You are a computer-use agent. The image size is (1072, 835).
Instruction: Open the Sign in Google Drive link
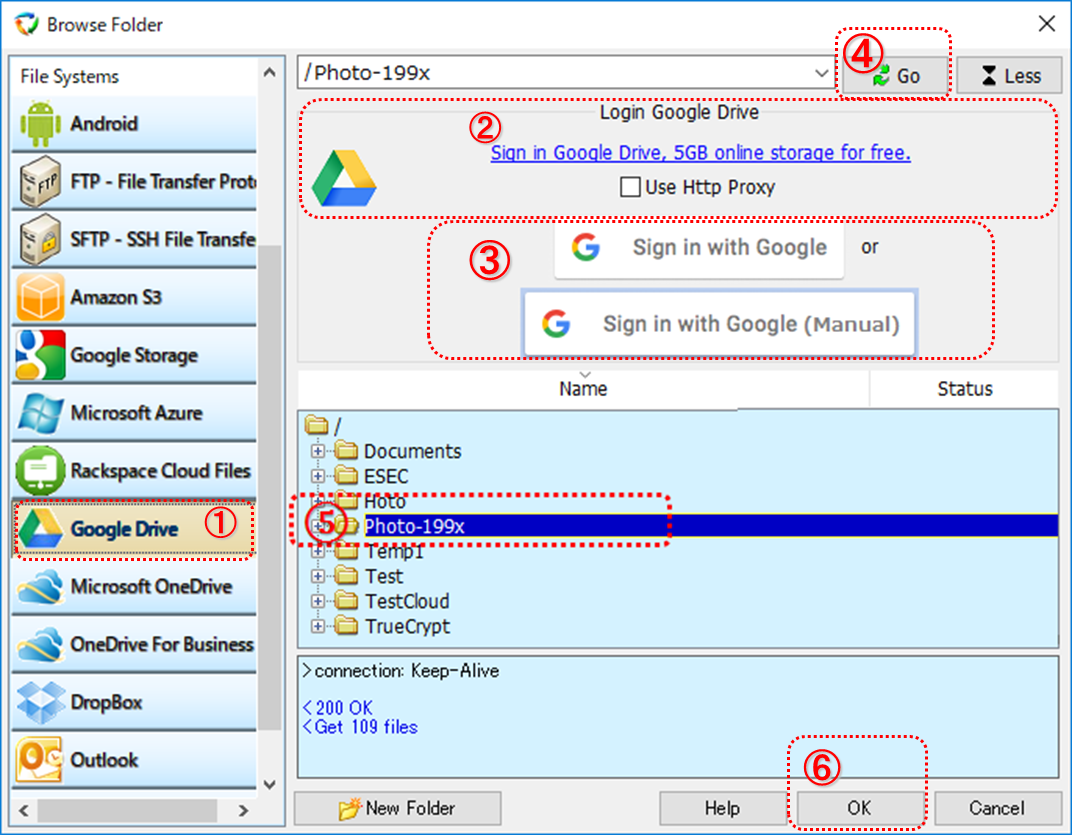click(700, 153)
